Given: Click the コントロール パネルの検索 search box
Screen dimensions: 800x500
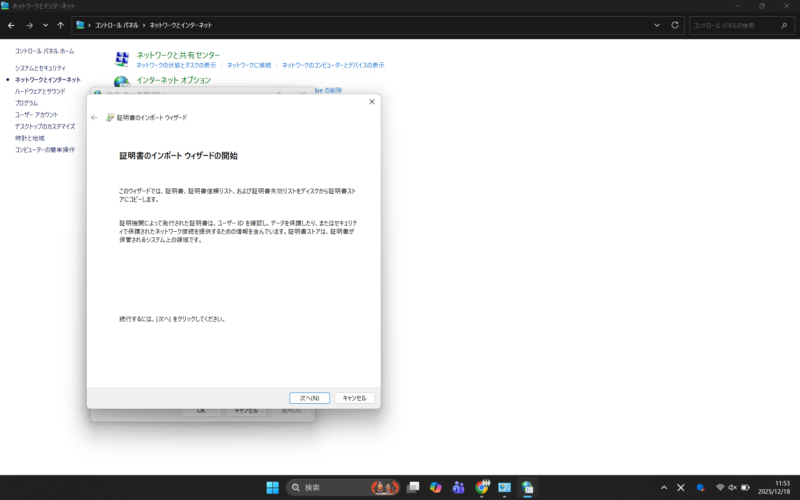Looking at the screenshot, I should coord(738,25).
